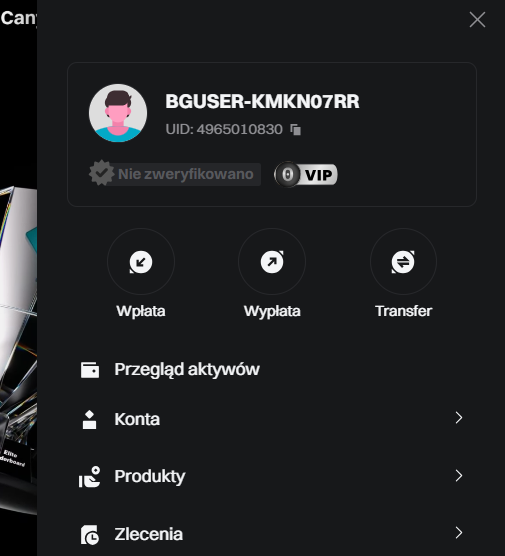Screen dimensions: 505x556
Task: Click the Wypłata withdrawal arrow icon
Action: pos(272,262)
